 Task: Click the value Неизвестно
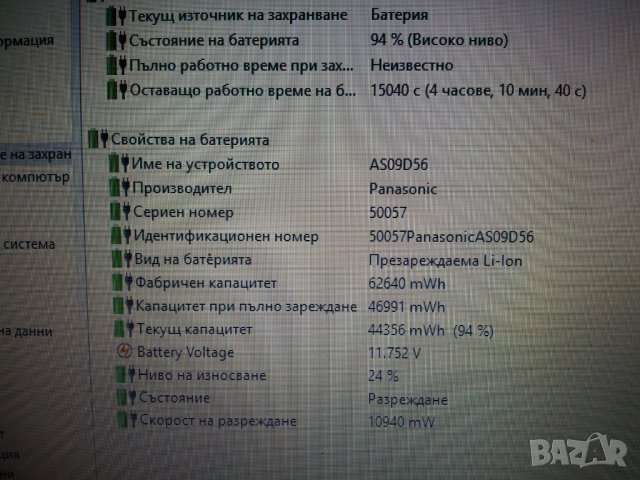(x=412, y=65)
